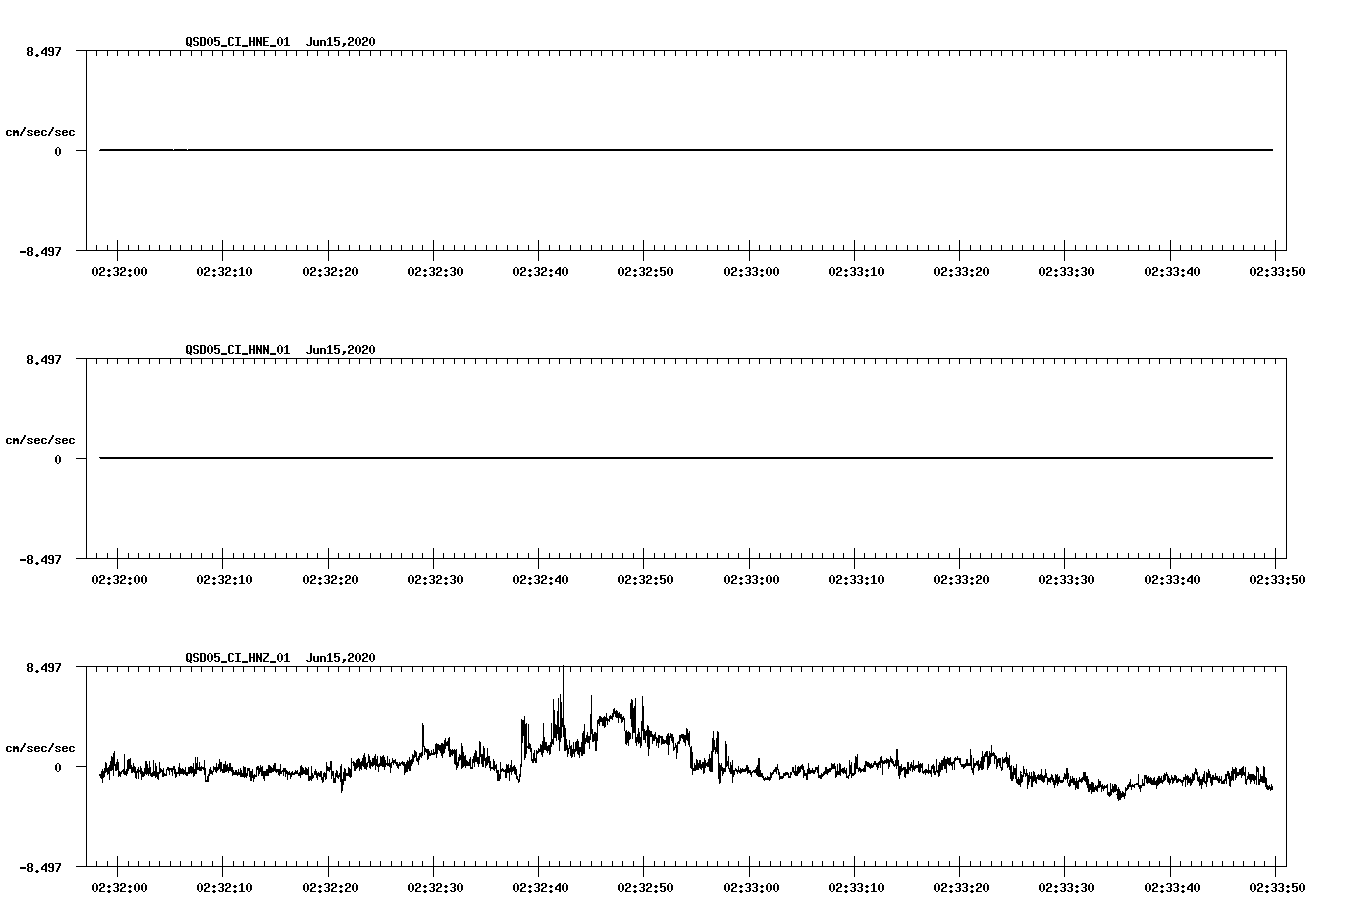Click the 8.497 maximum label on HNN chart
Viewport: 1358px width, 924px height.
click(43, 359)
